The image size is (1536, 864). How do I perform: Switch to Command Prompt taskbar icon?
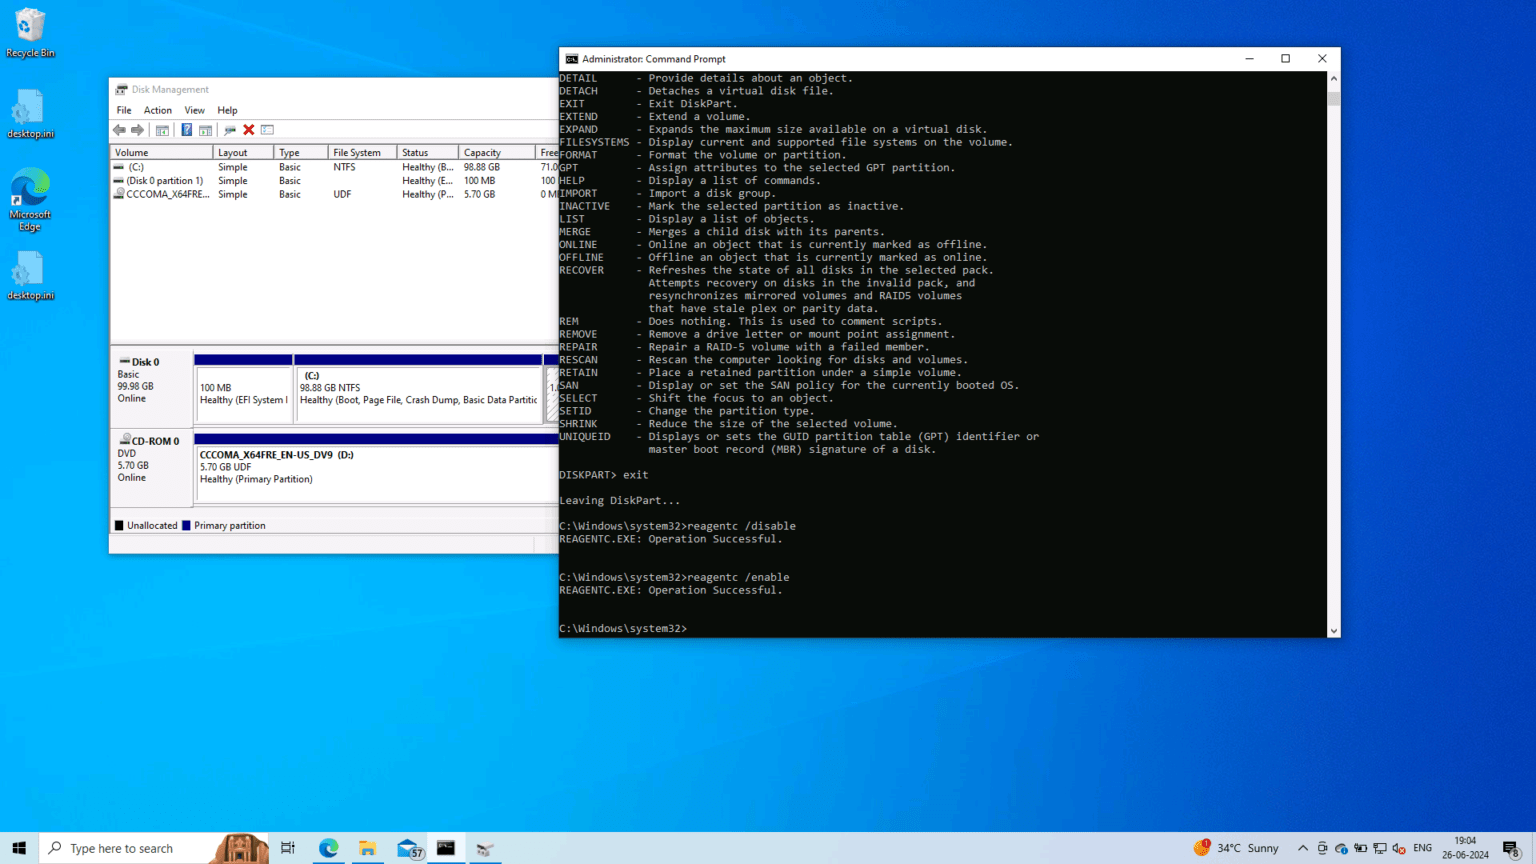tap(446, 848)
